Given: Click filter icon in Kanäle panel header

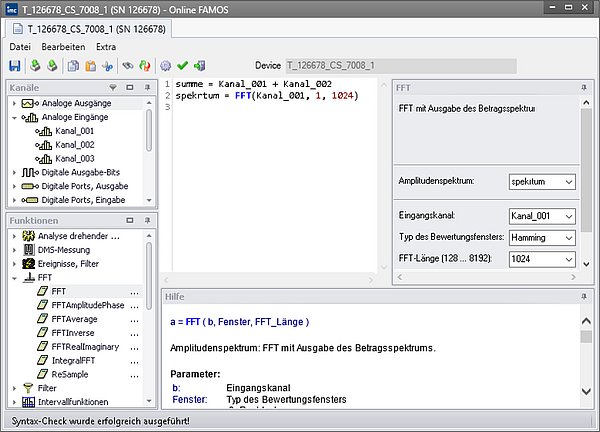Looking at the screenshot, I should (113, 87).
